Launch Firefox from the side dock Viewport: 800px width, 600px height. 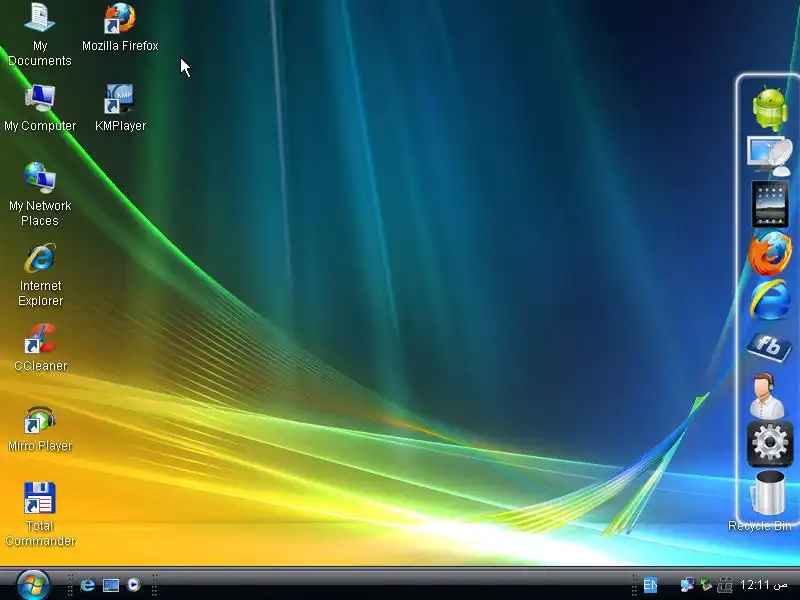[x=770, y=253]
